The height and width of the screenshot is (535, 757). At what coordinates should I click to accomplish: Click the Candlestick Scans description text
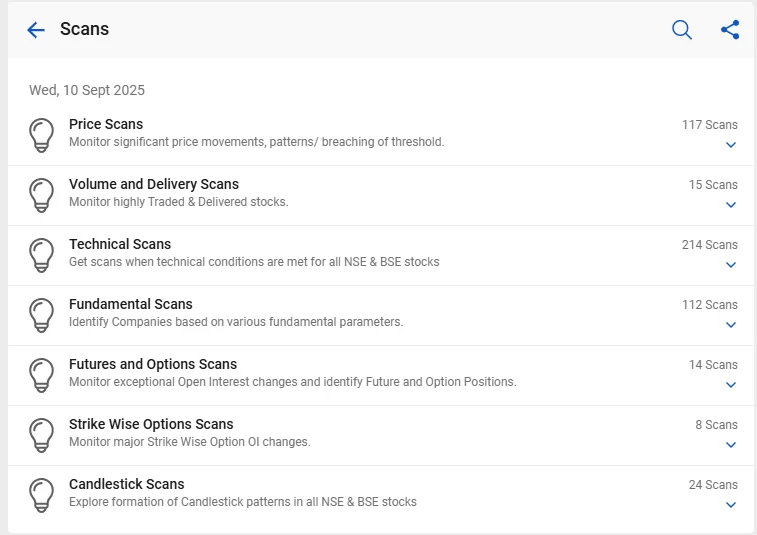tap(243, 502)
